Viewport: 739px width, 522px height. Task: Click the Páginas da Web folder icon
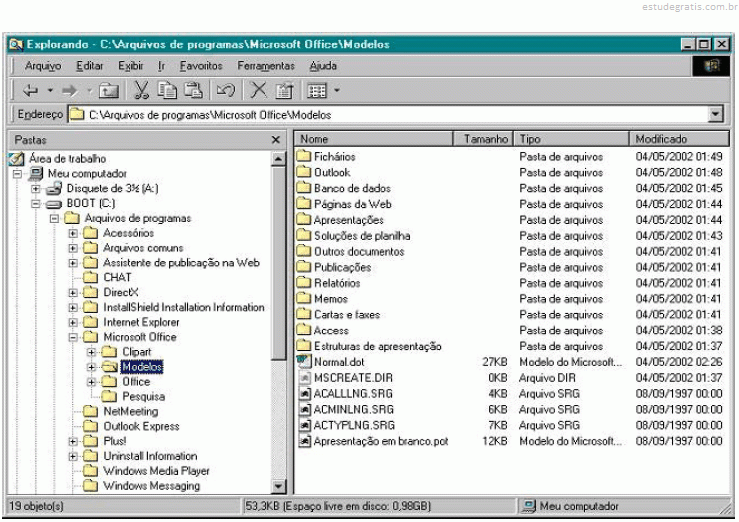point(304,204)
